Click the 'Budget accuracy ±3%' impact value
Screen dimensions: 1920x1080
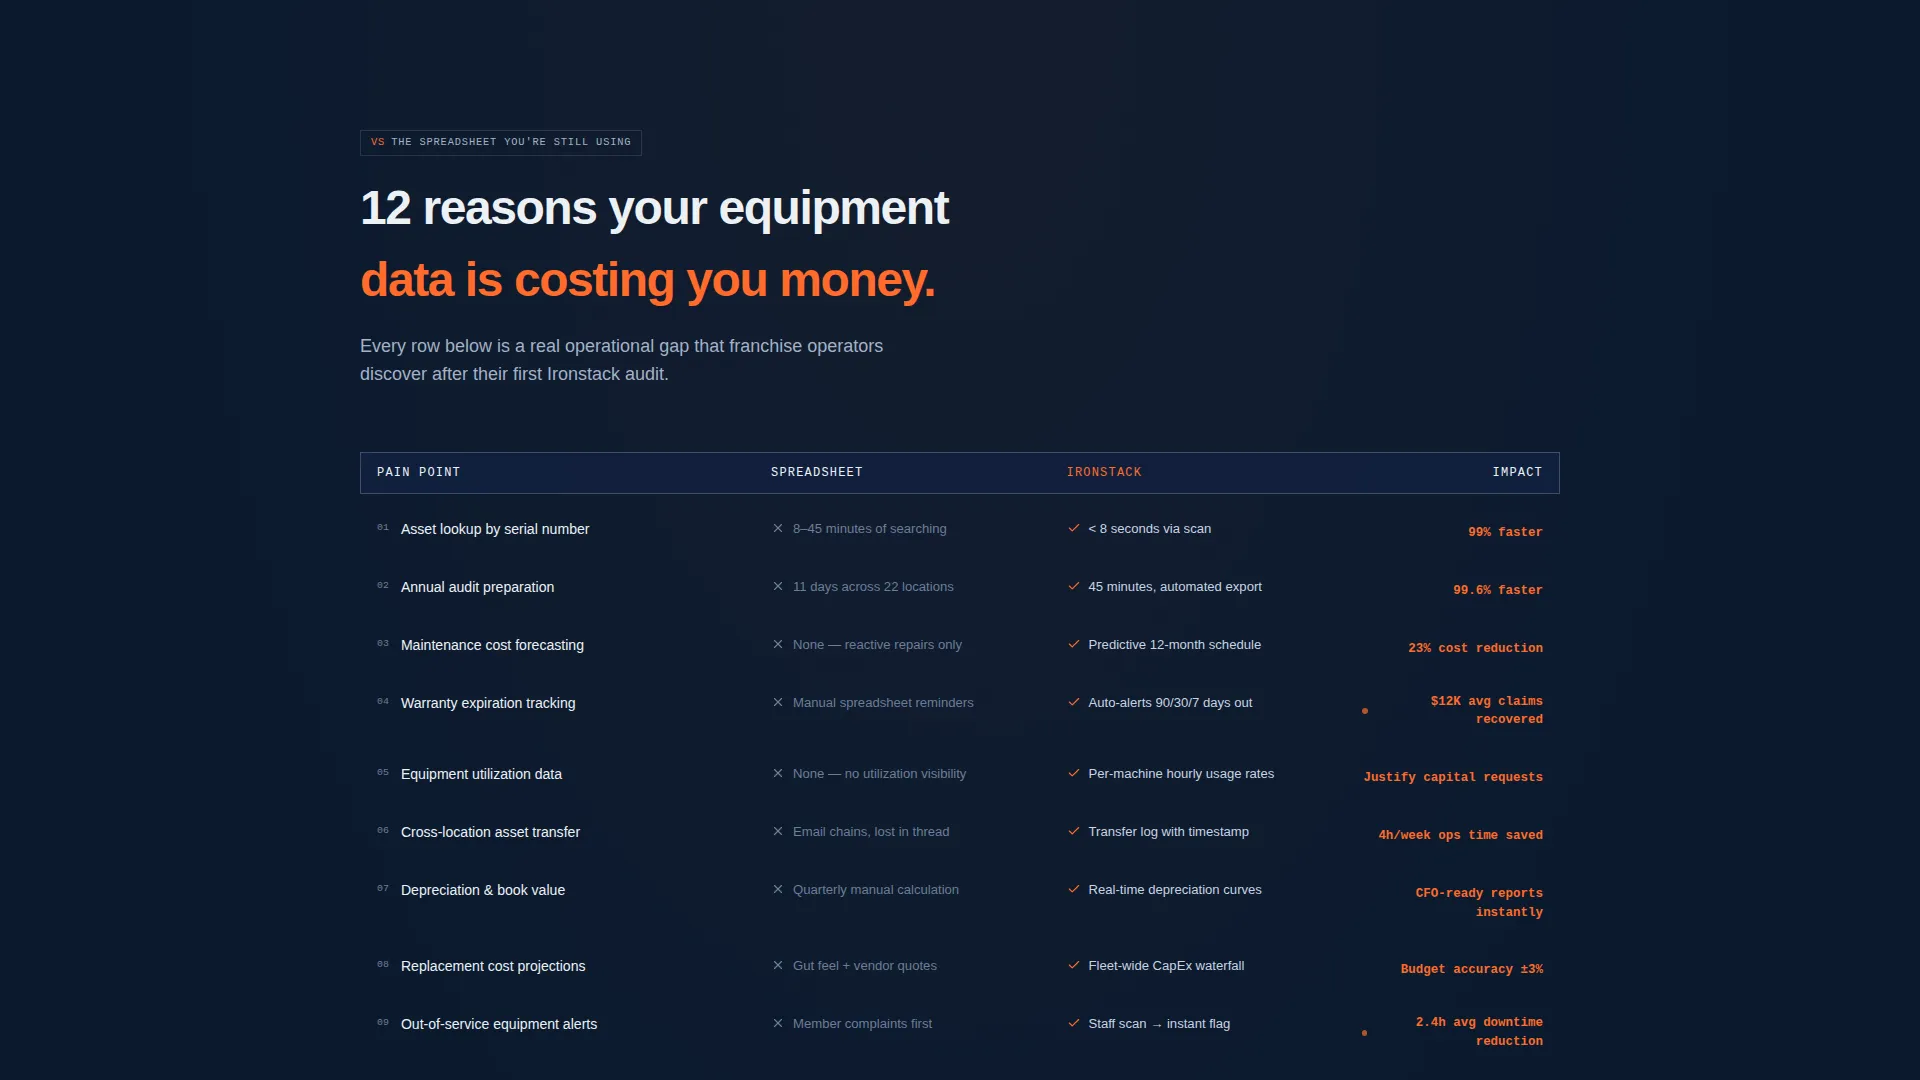coord(1471,969)
